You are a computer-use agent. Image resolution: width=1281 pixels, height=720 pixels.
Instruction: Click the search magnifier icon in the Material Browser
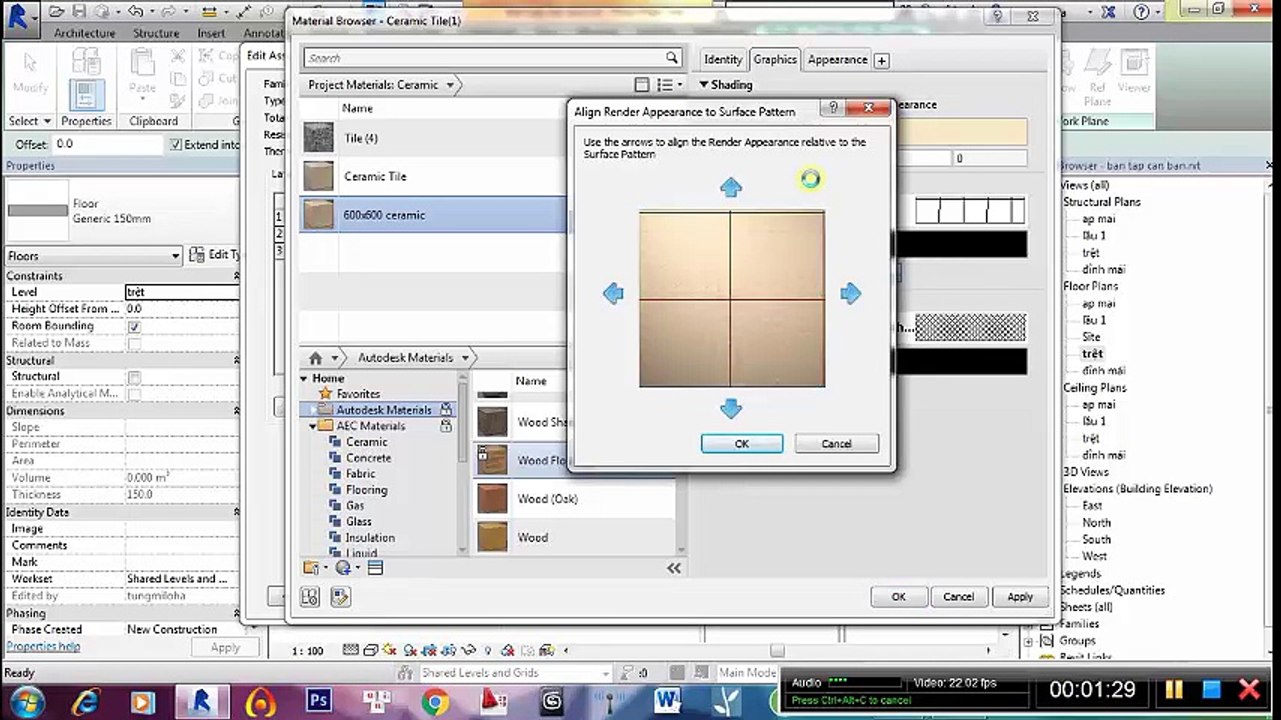(672, 58)
